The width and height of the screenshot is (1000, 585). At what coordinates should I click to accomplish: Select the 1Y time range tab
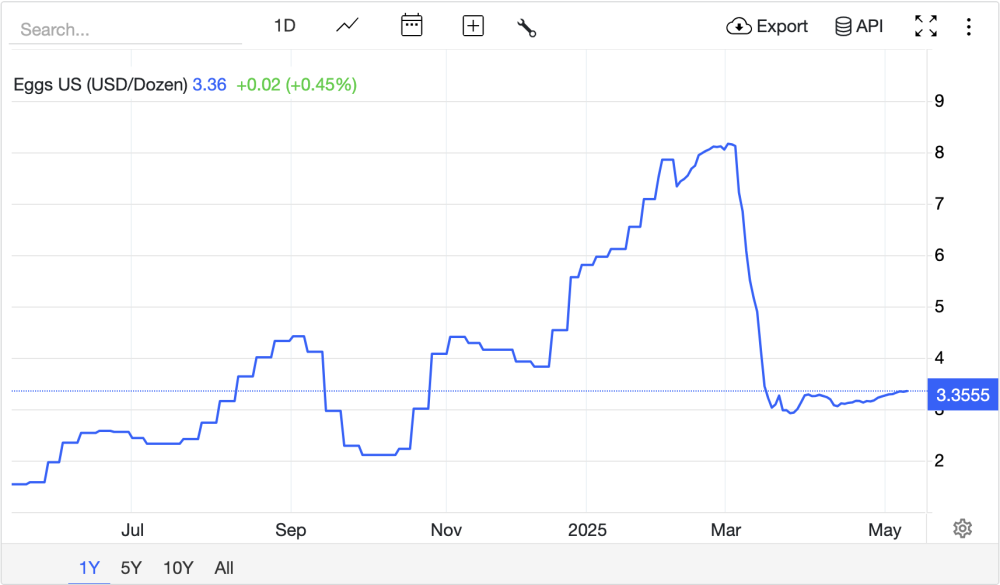(89, 568)
